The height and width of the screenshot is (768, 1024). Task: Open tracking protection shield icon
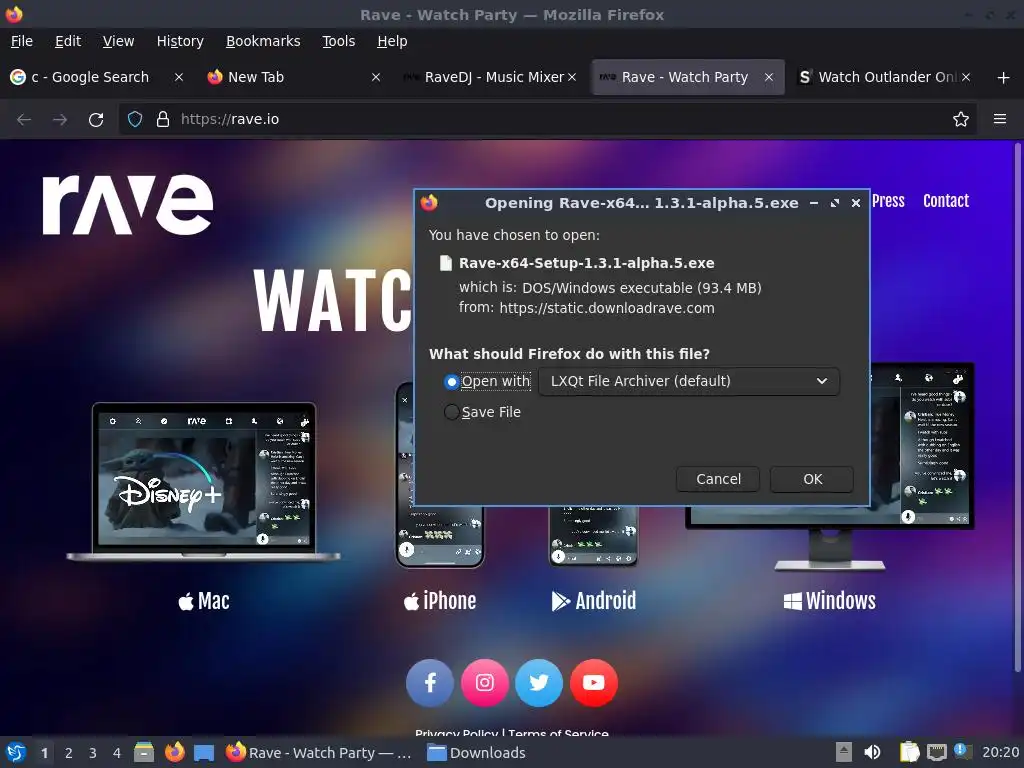135,120
